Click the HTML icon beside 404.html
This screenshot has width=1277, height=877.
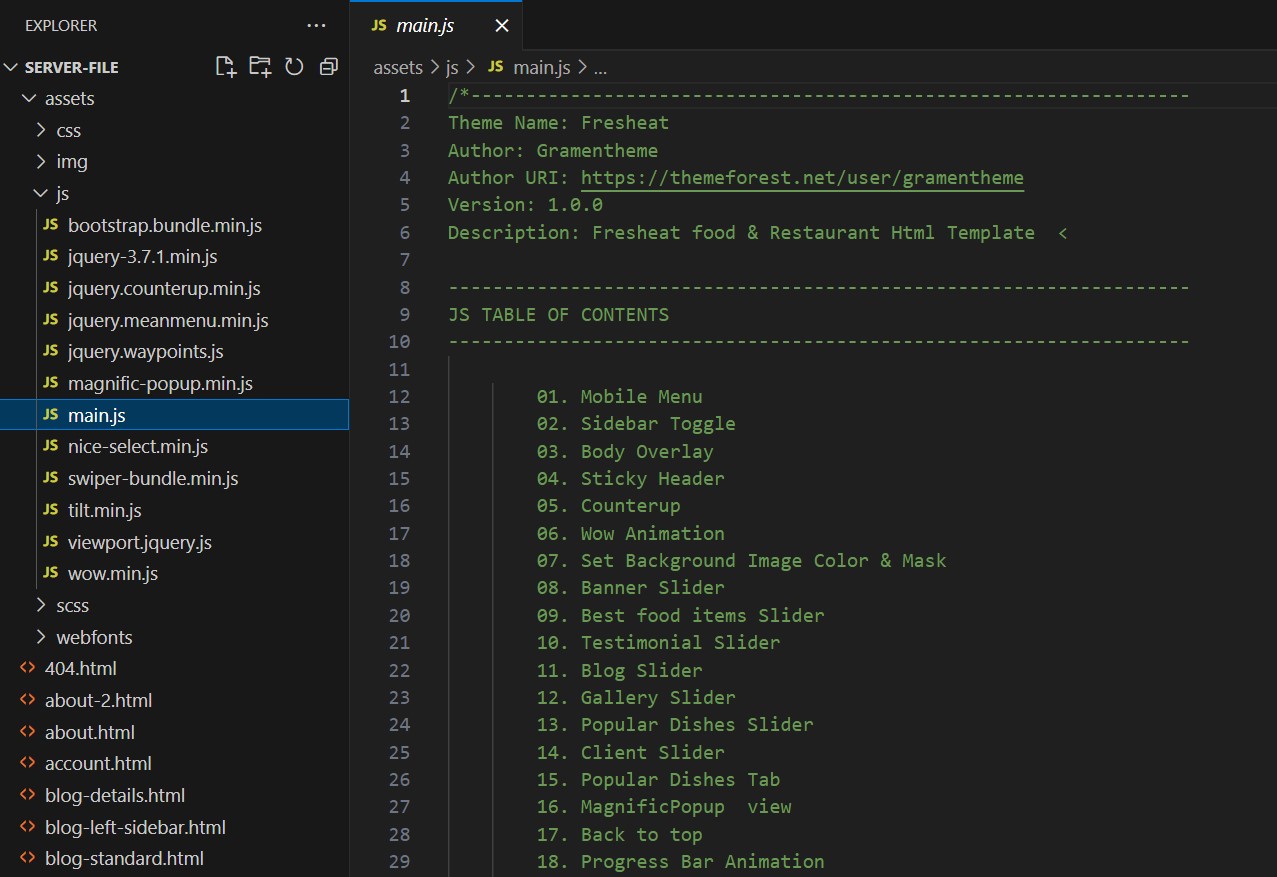(x=27, y=668)
